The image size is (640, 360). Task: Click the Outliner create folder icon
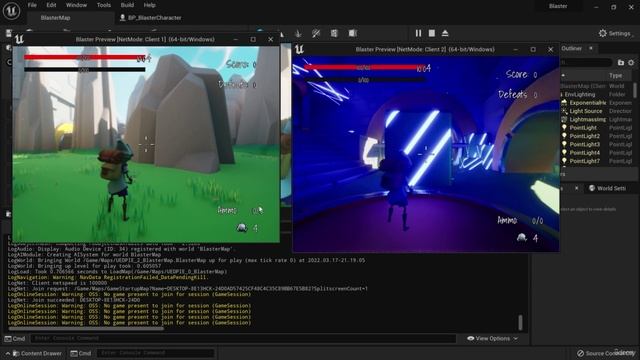click(x=621, y=62)
